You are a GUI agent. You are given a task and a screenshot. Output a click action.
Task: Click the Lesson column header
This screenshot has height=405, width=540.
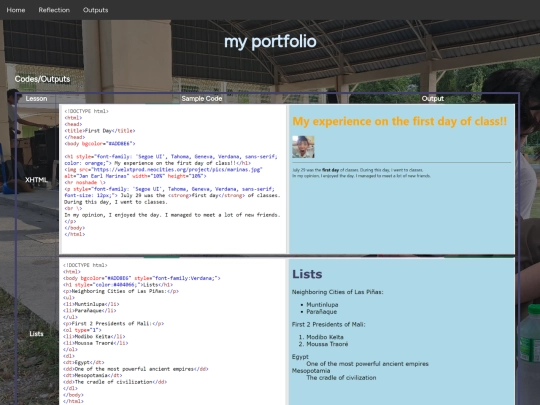click(x=36, y=98)
